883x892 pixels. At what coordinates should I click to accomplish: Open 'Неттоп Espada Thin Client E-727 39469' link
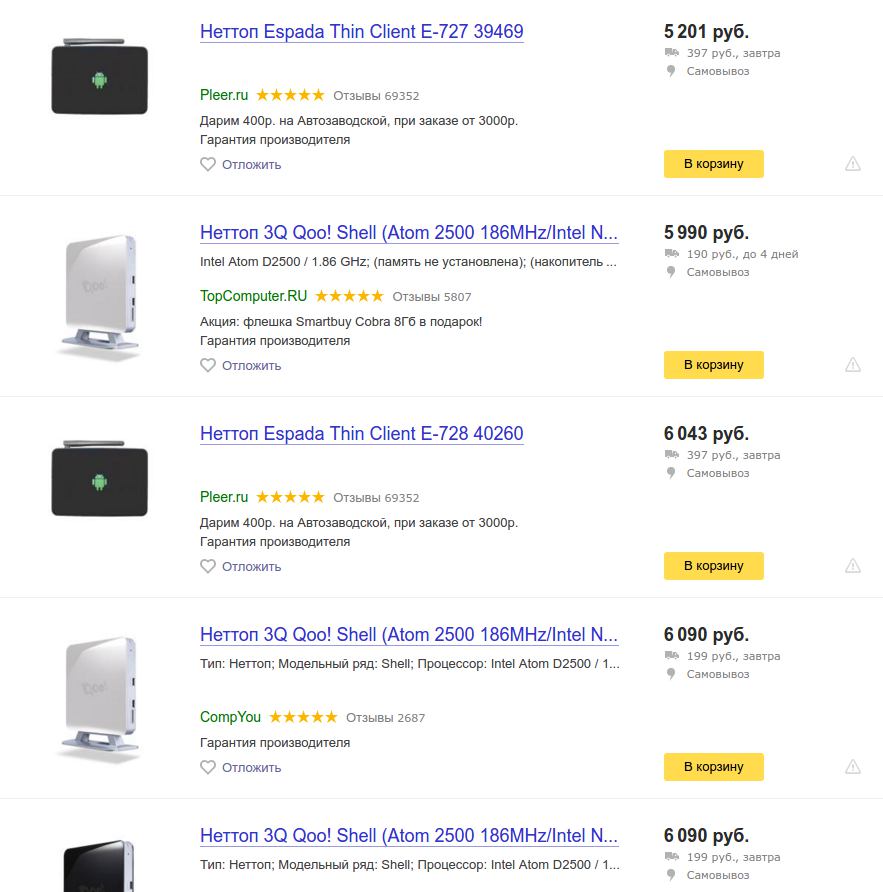(x=361, y=32)
